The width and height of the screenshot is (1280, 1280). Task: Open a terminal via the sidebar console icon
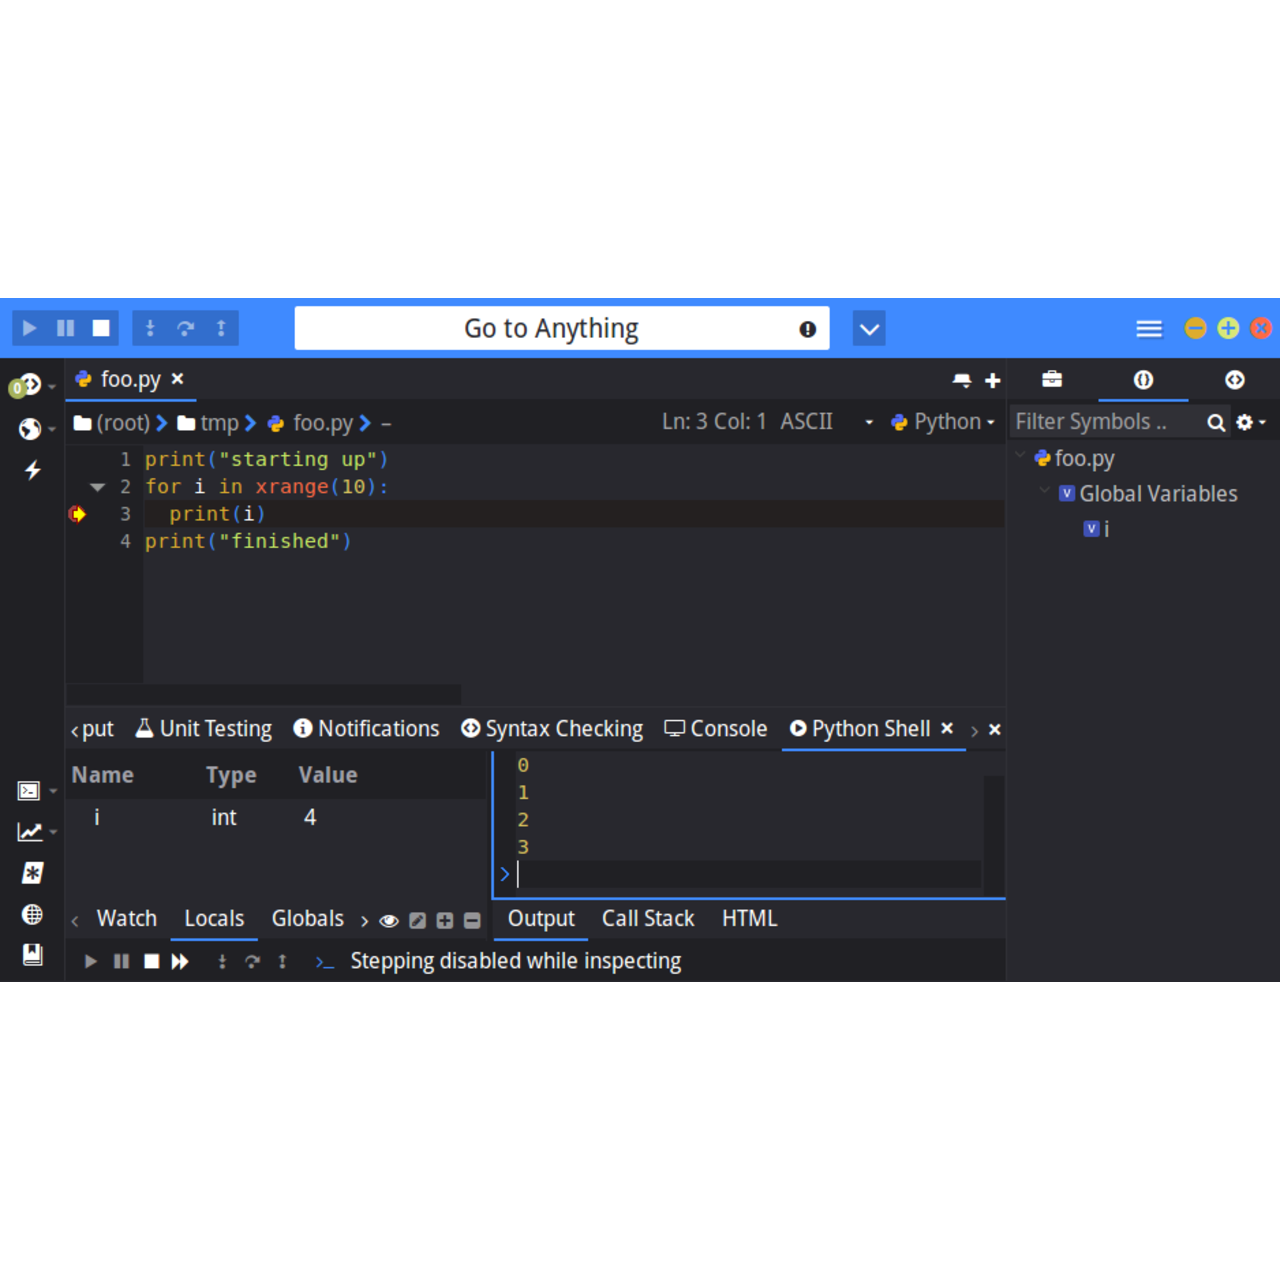(28, 790)
